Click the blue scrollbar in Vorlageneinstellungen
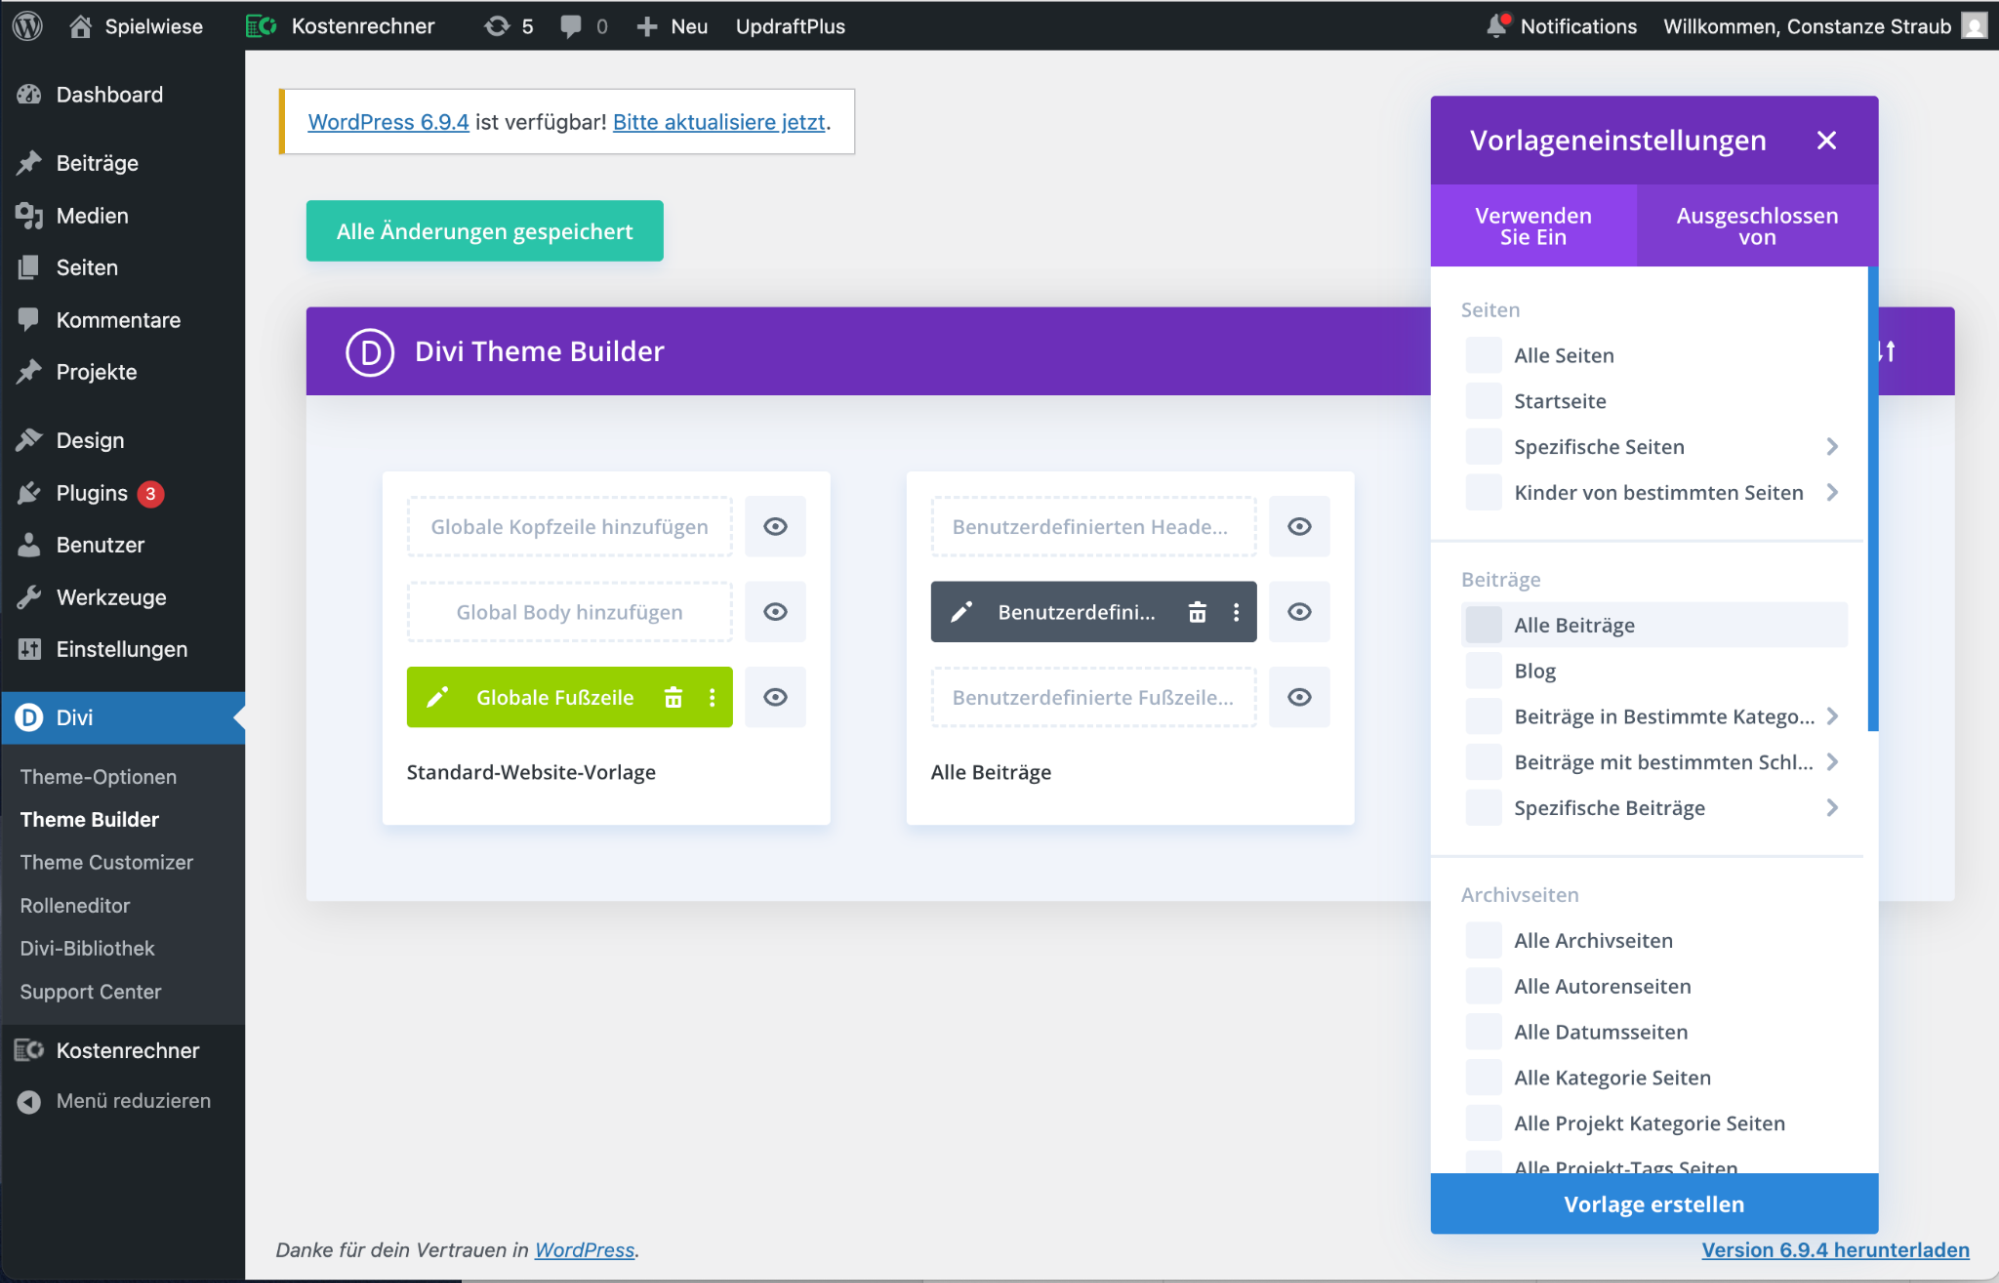This screenshot has width=1999, height=1283. click(x=1872, y=500)
